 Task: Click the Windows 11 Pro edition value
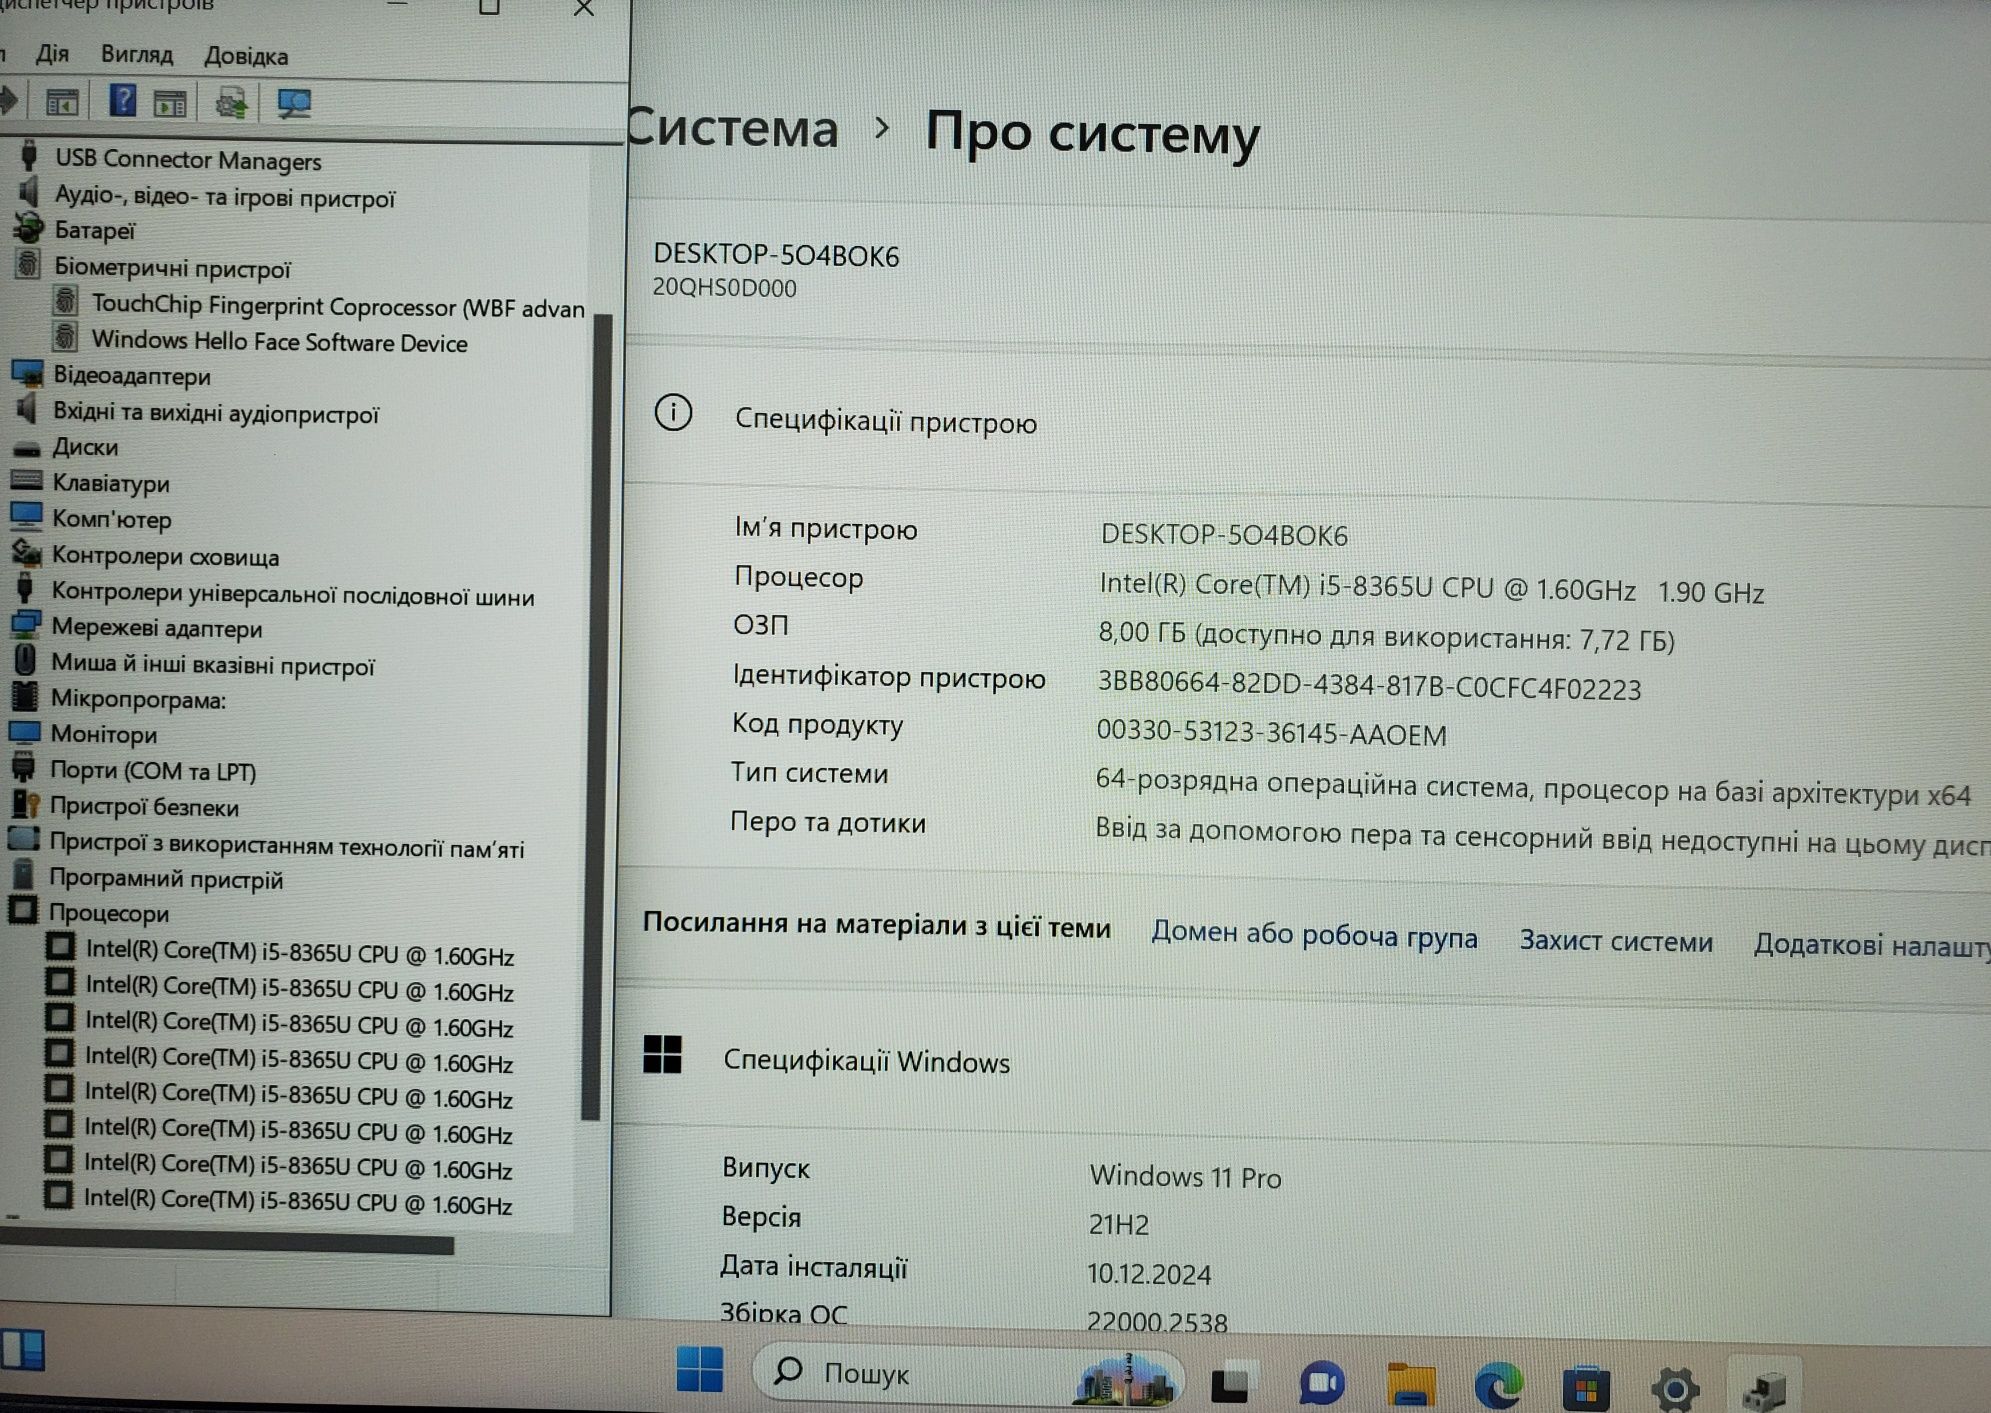click(x=1185, y=1176)
